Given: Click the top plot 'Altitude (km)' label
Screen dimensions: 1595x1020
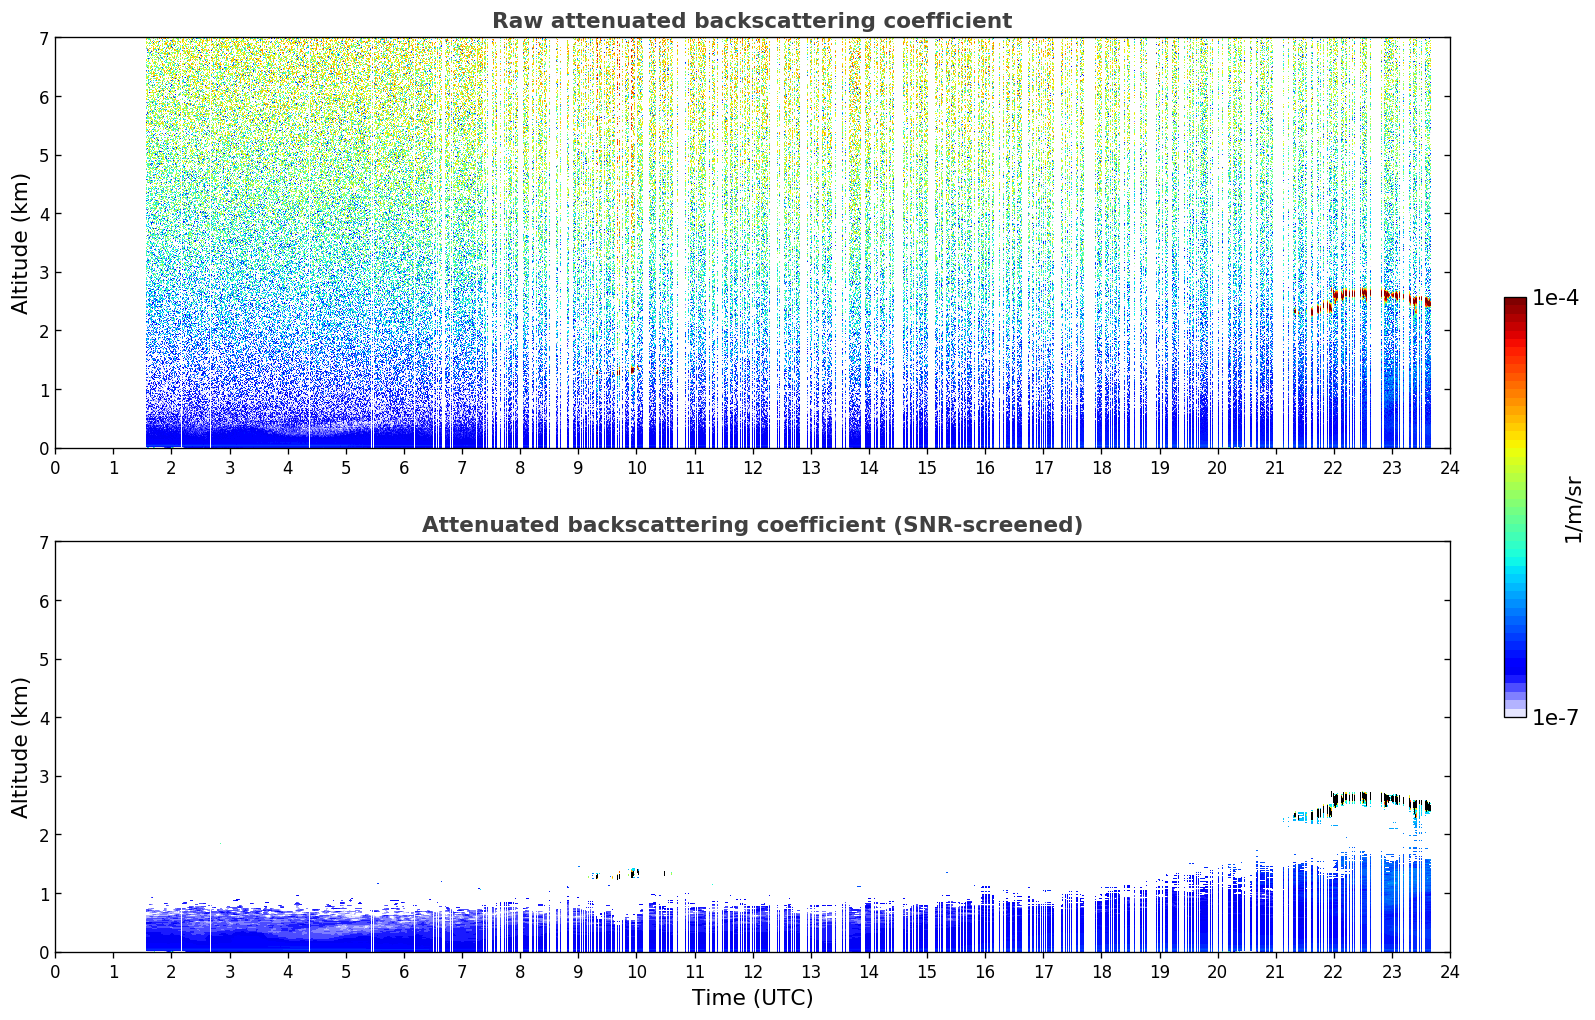Looking at the screenshot, I should 21,243.
